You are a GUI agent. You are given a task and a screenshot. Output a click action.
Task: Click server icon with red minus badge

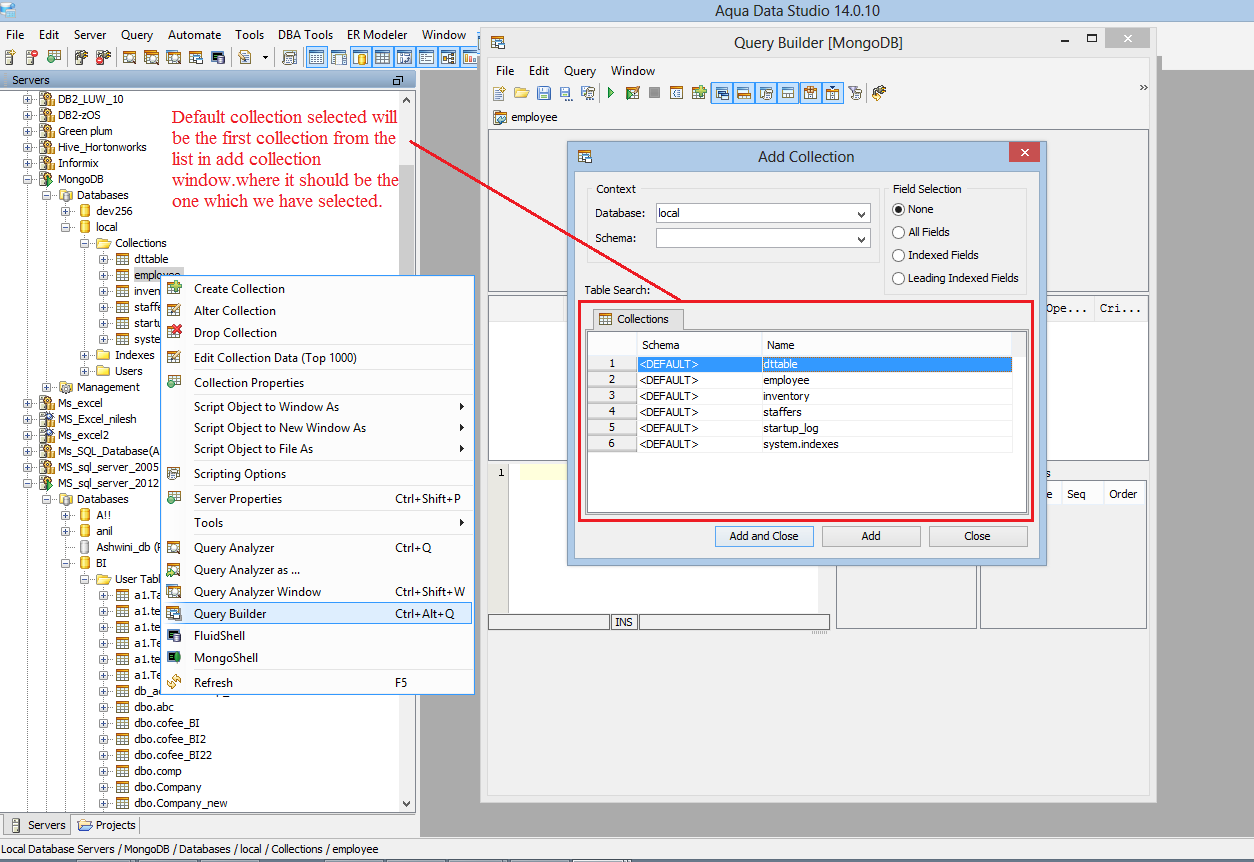pos(31,57)
